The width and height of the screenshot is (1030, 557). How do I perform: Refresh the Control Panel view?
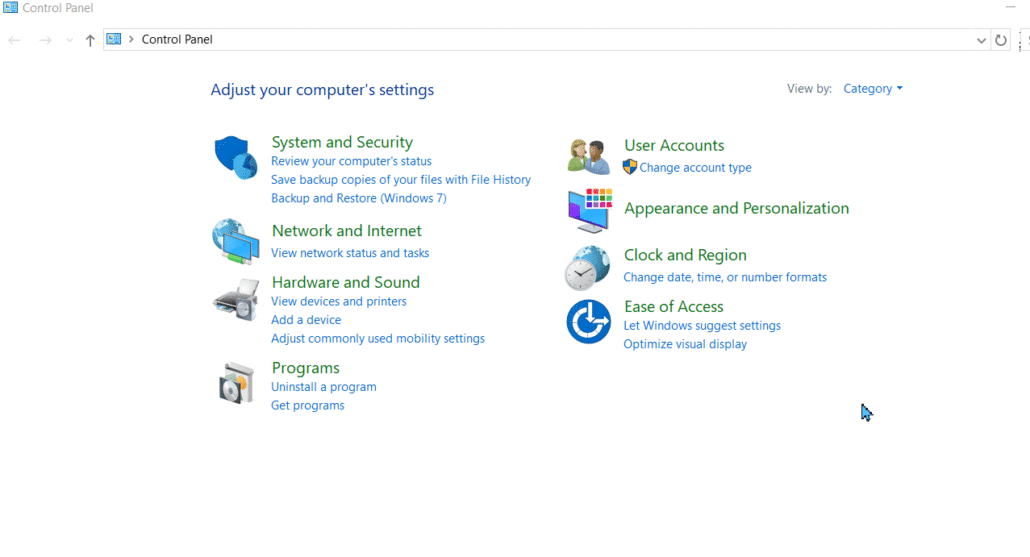1001,40
